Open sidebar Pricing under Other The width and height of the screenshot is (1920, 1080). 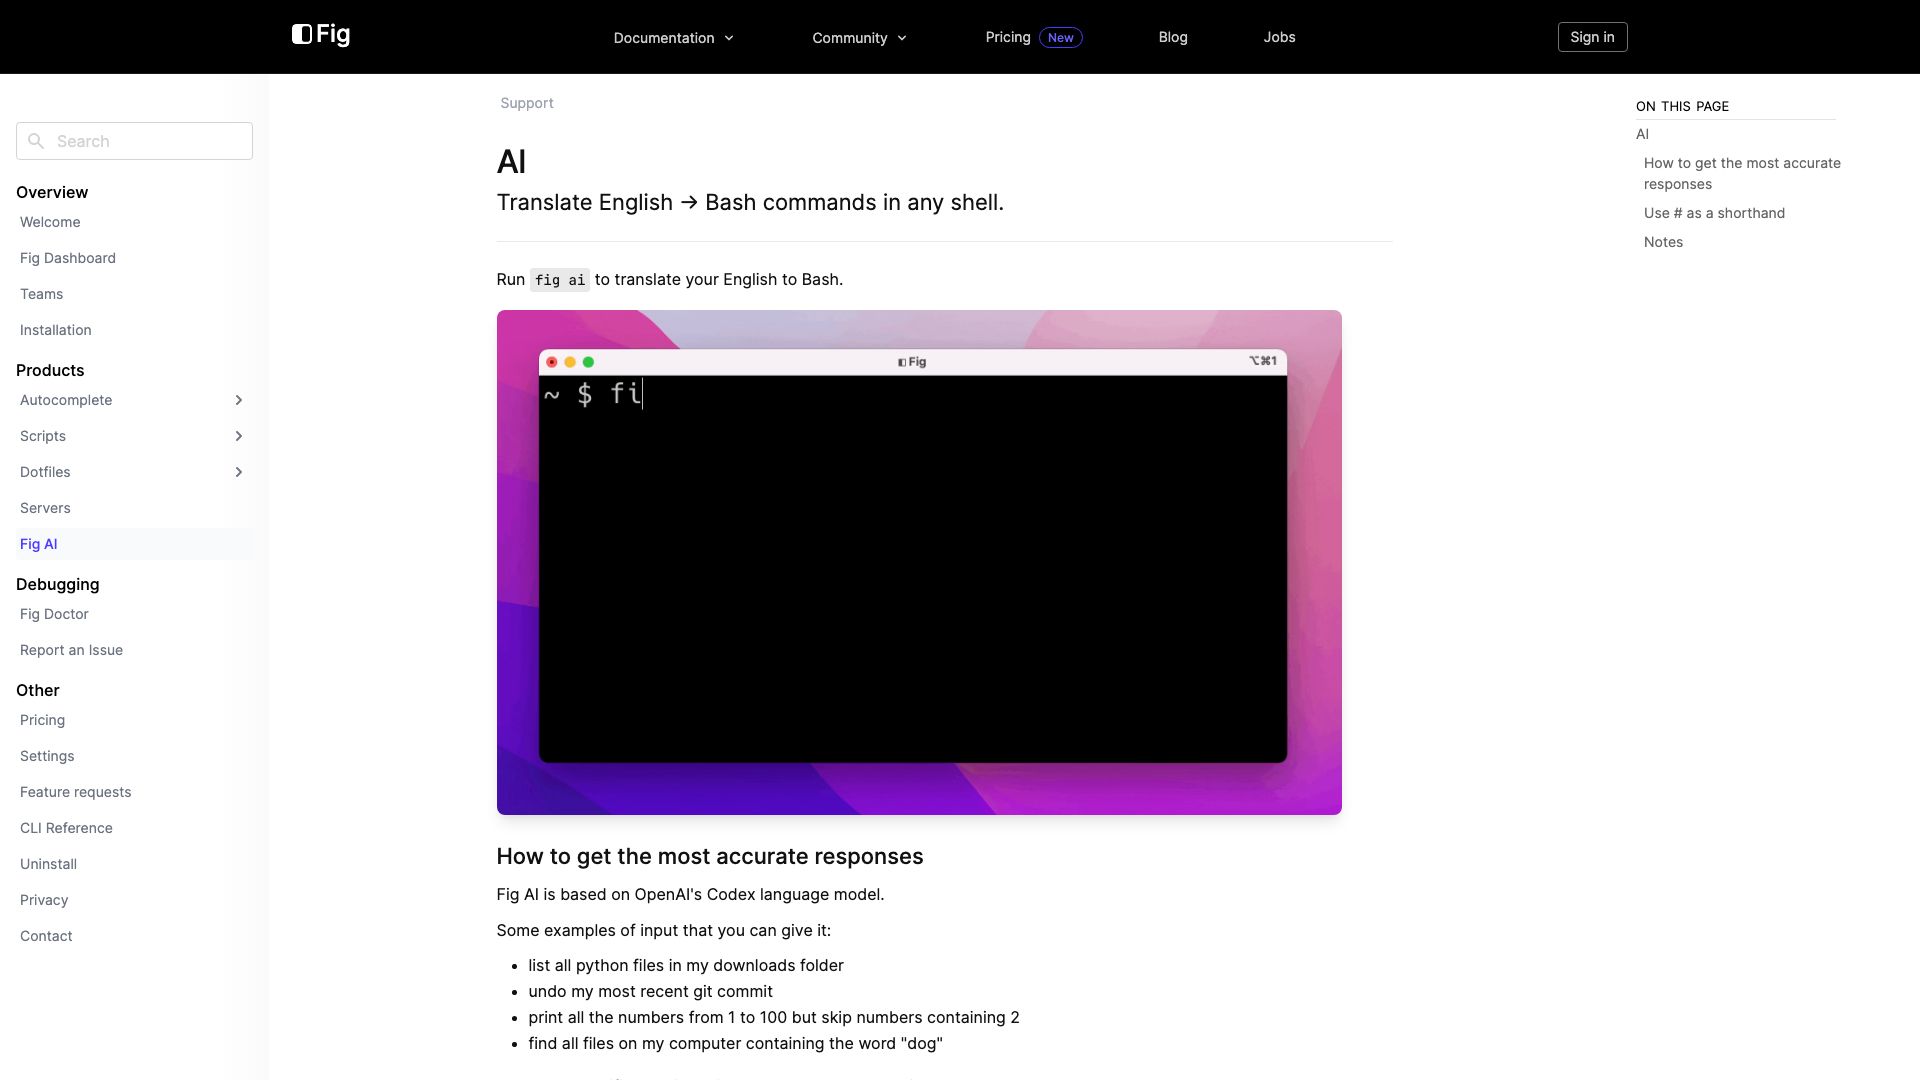[42, 720]
